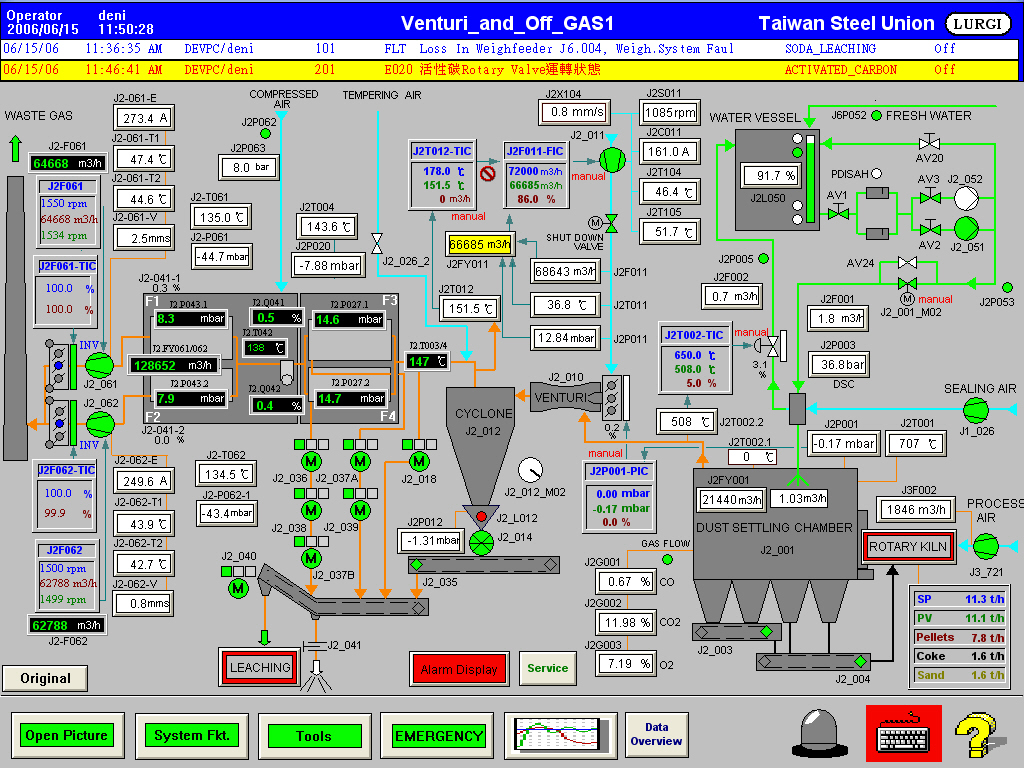This screenshot has width=1024, height=768.
Task: Open the System Fkt. menu
Action: point(192,735)
